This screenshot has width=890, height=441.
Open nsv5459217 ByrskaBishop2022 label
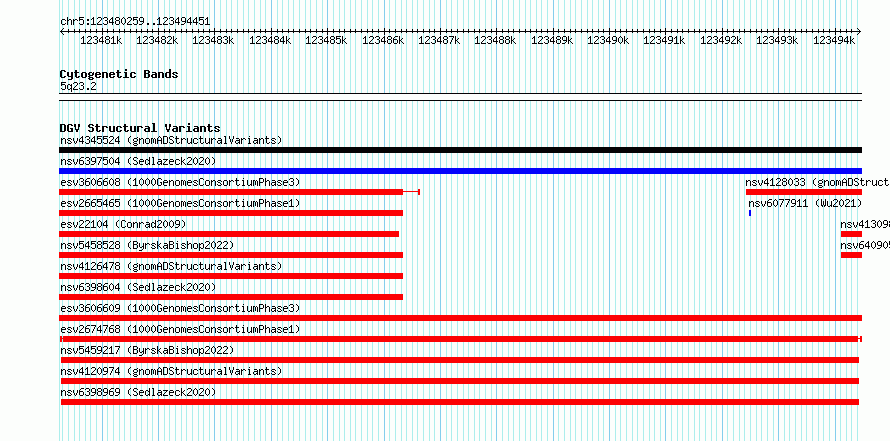coord(147,350)
